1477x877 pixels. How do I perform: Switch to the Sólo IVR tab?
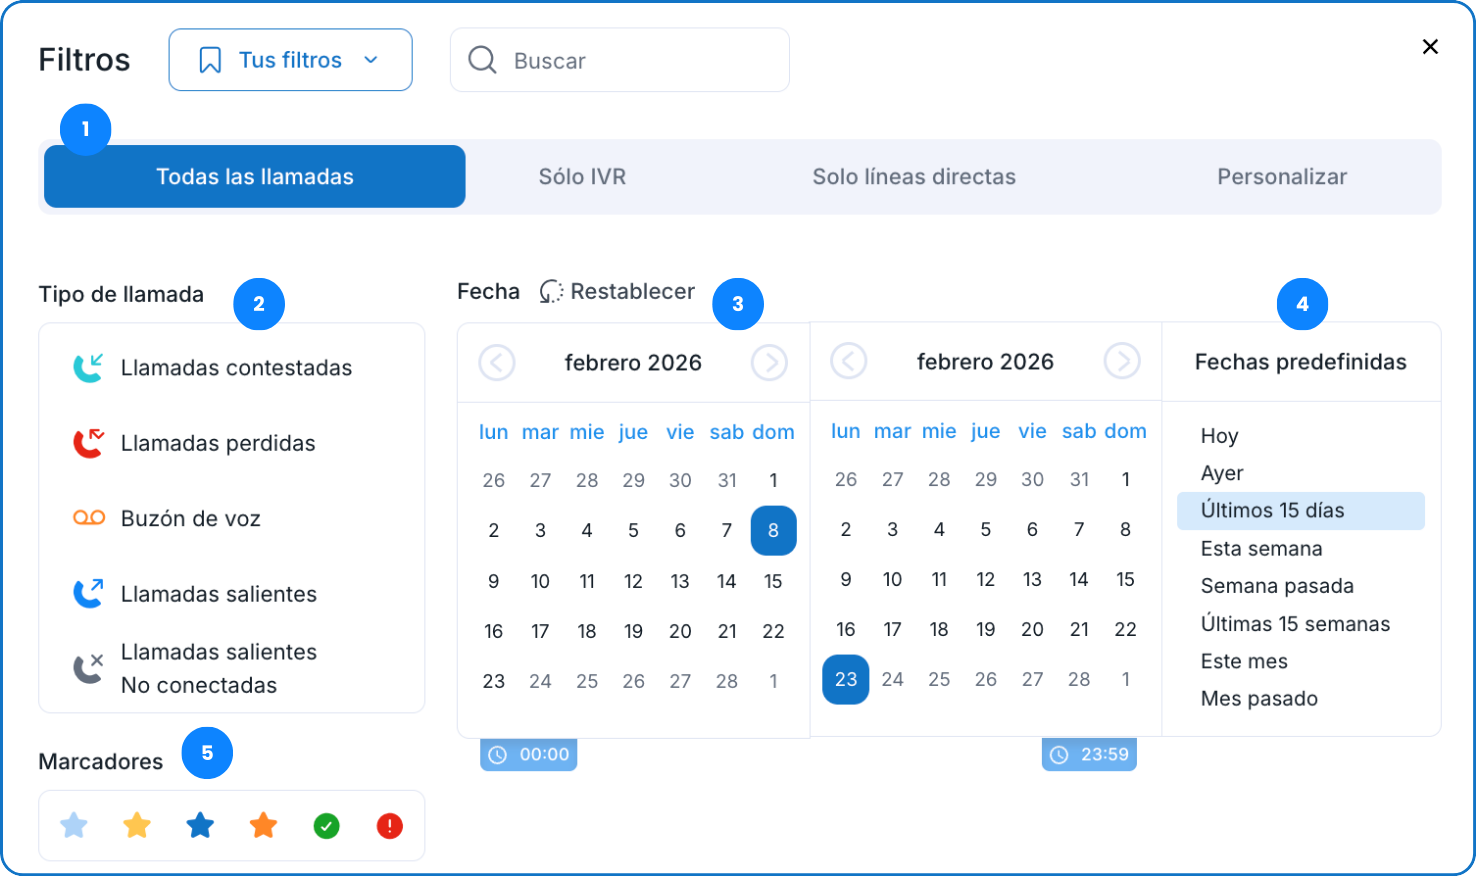click(x=582, y=177)
